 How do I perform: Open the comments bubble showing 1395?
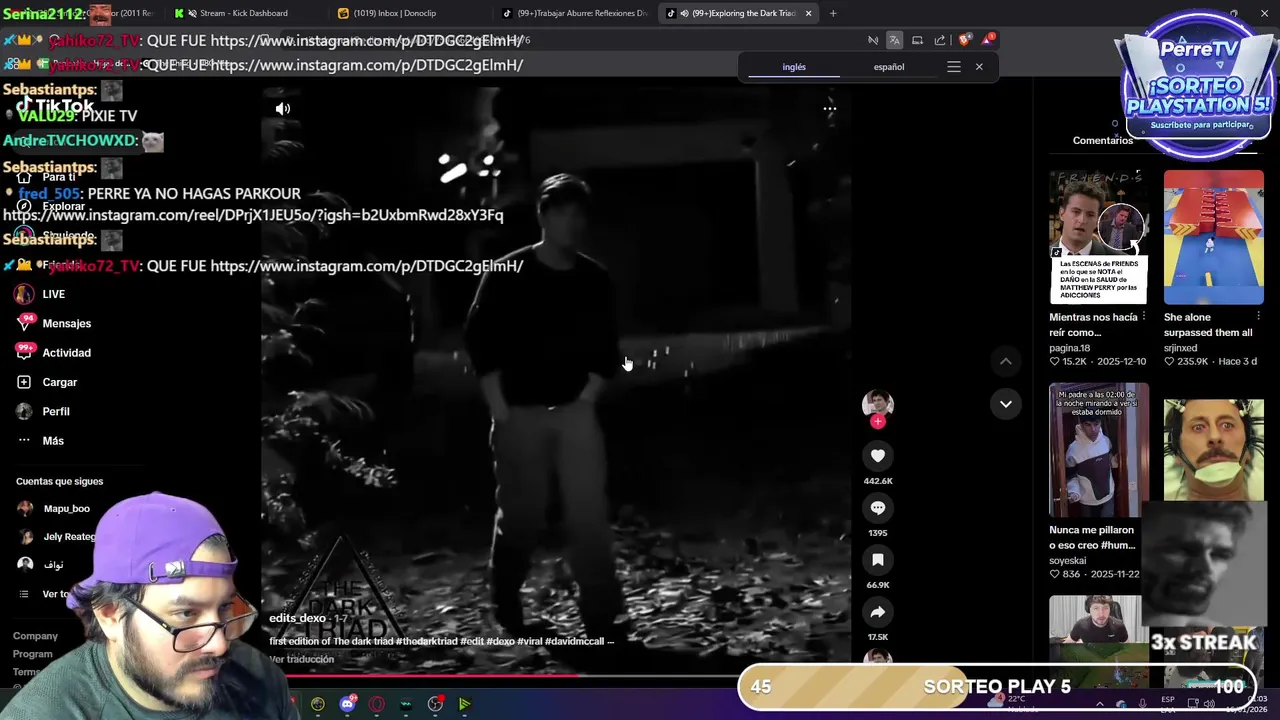pos(878,508)
